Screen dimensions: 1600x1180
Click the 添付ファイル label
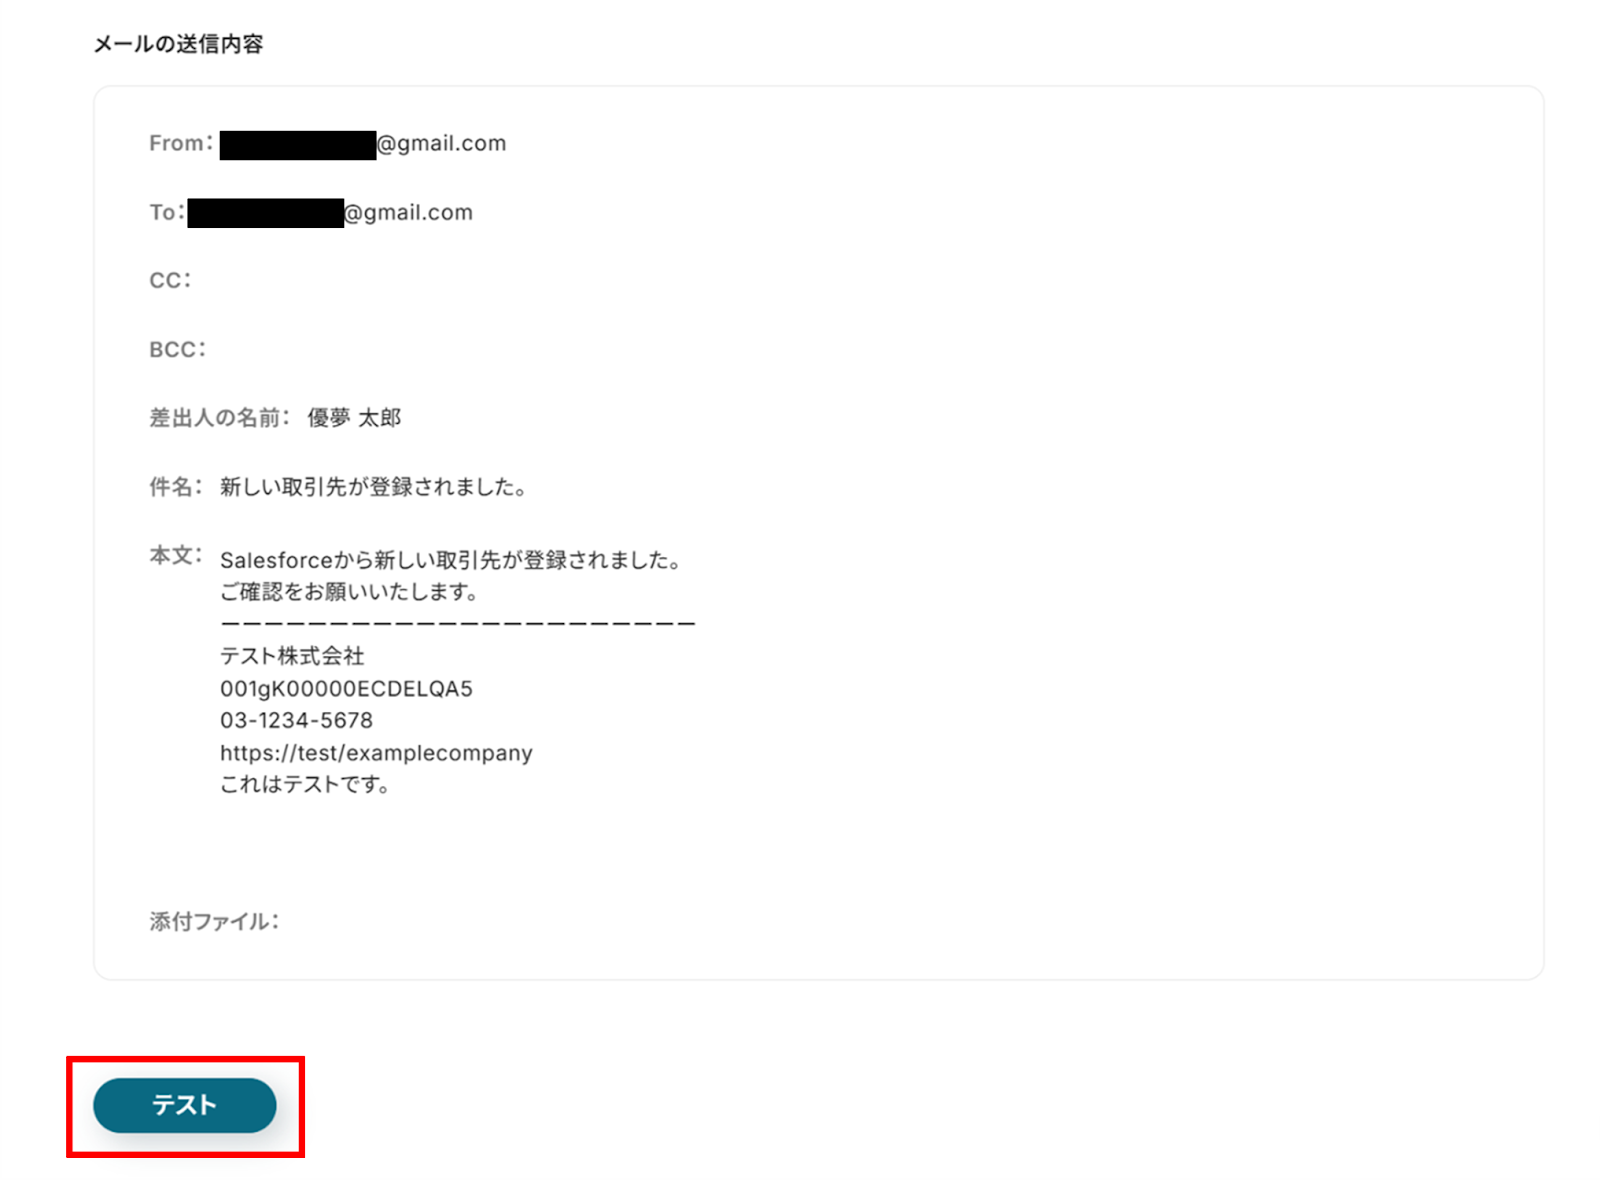[214, 922]
